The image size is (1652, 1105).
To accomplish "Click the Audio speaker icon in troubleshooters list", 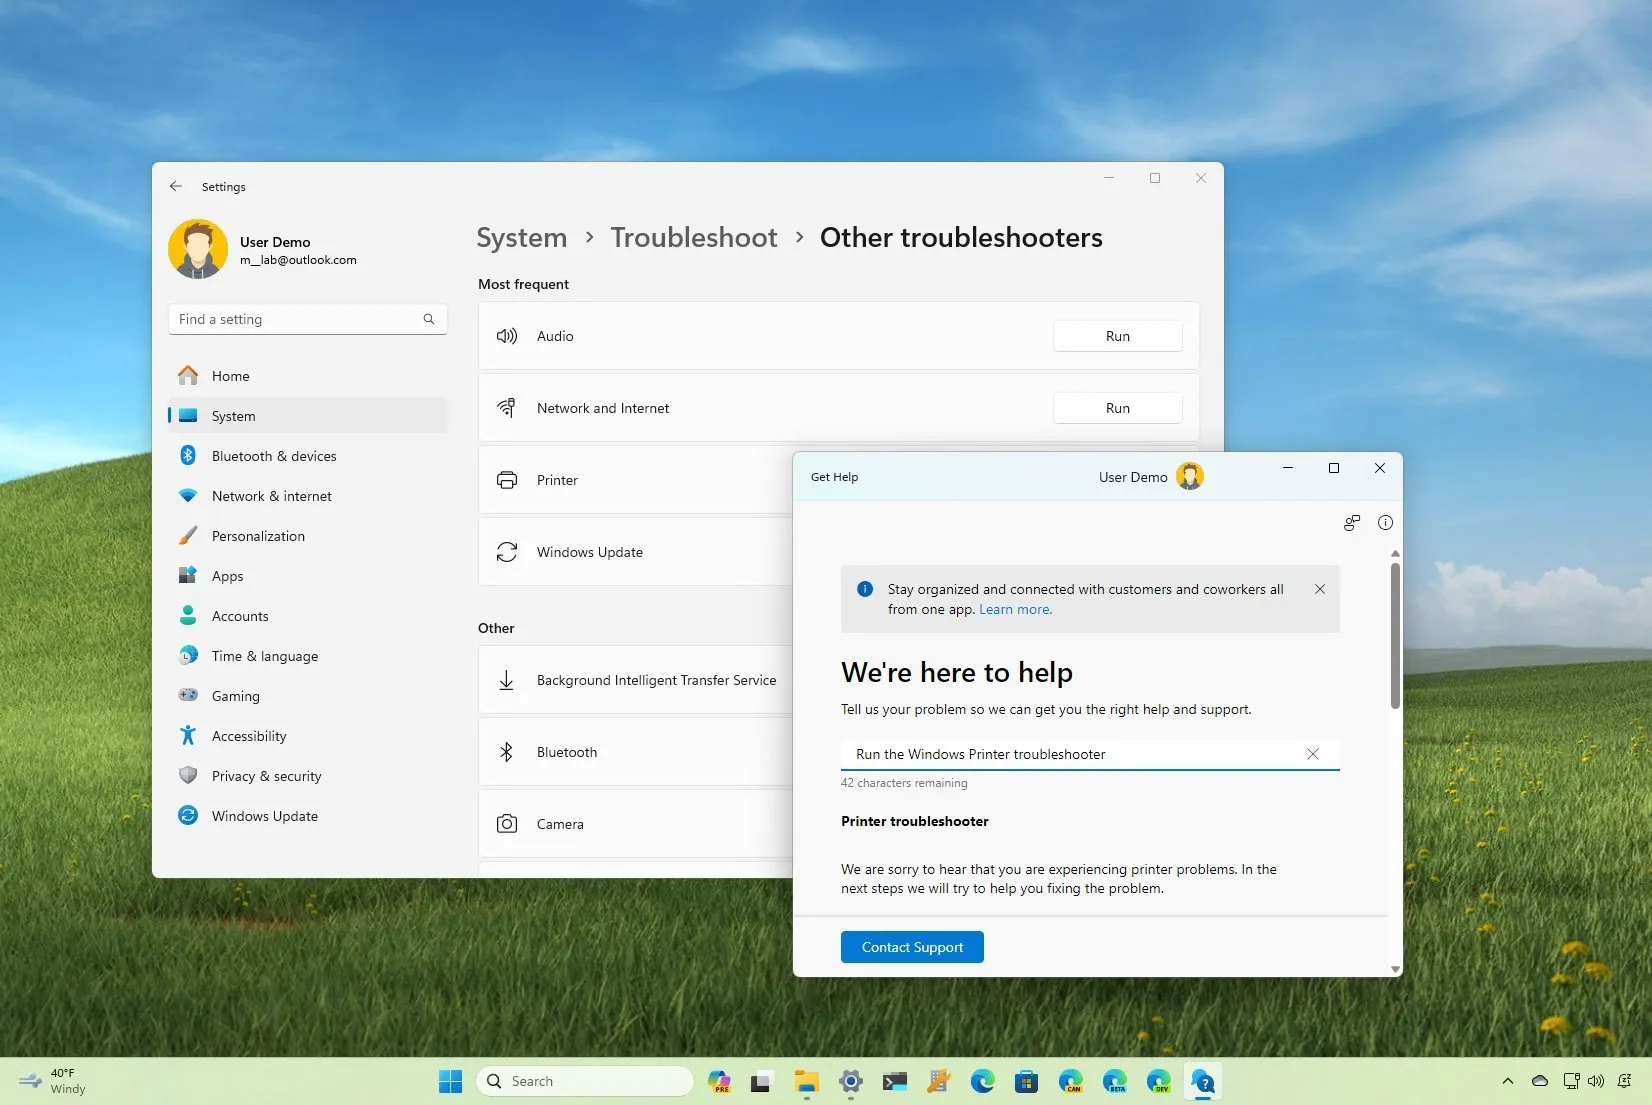I will coord(507,336).
